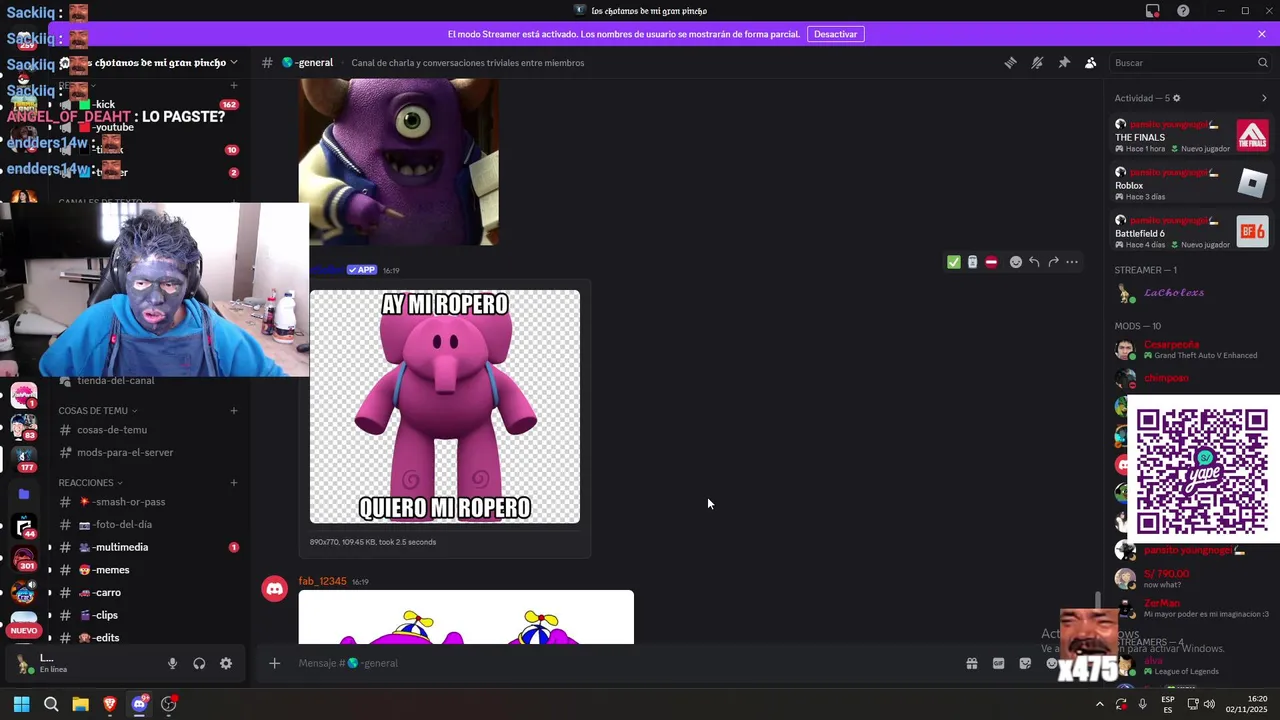Open the mods-para-el-server channel
The height and width of the screenshot is (720, 1280).
148,452
